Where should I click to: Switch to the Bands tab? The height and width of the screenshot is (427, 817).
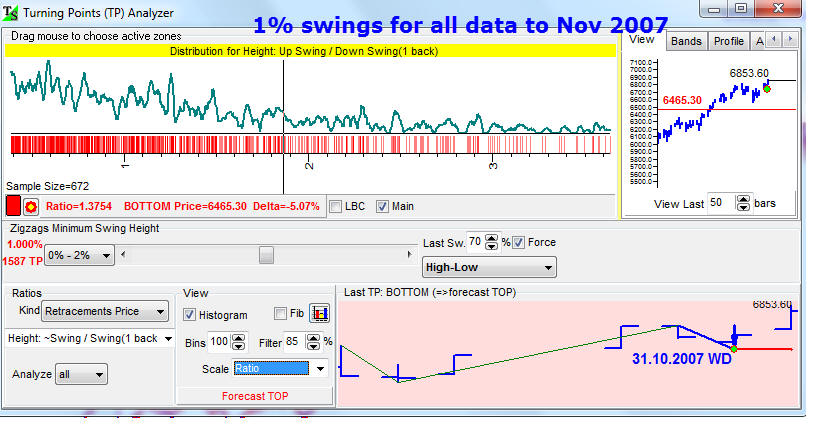pyautogui.click(x=686, y=41)
